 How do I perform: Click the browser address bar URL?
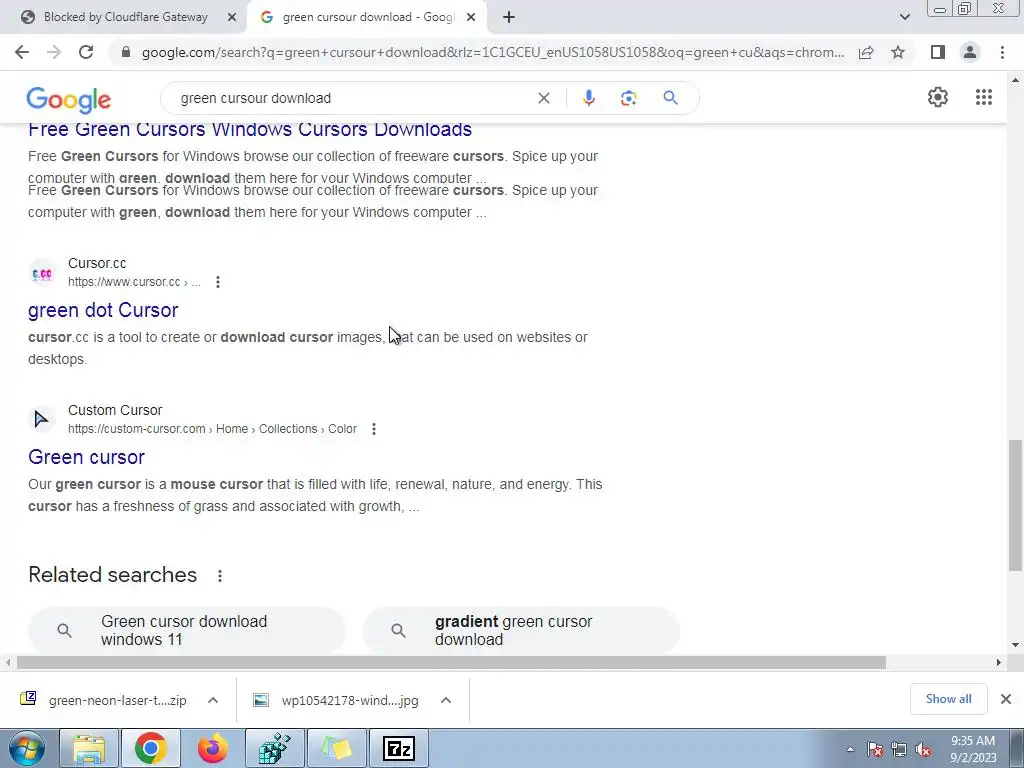tap(493, 52)
